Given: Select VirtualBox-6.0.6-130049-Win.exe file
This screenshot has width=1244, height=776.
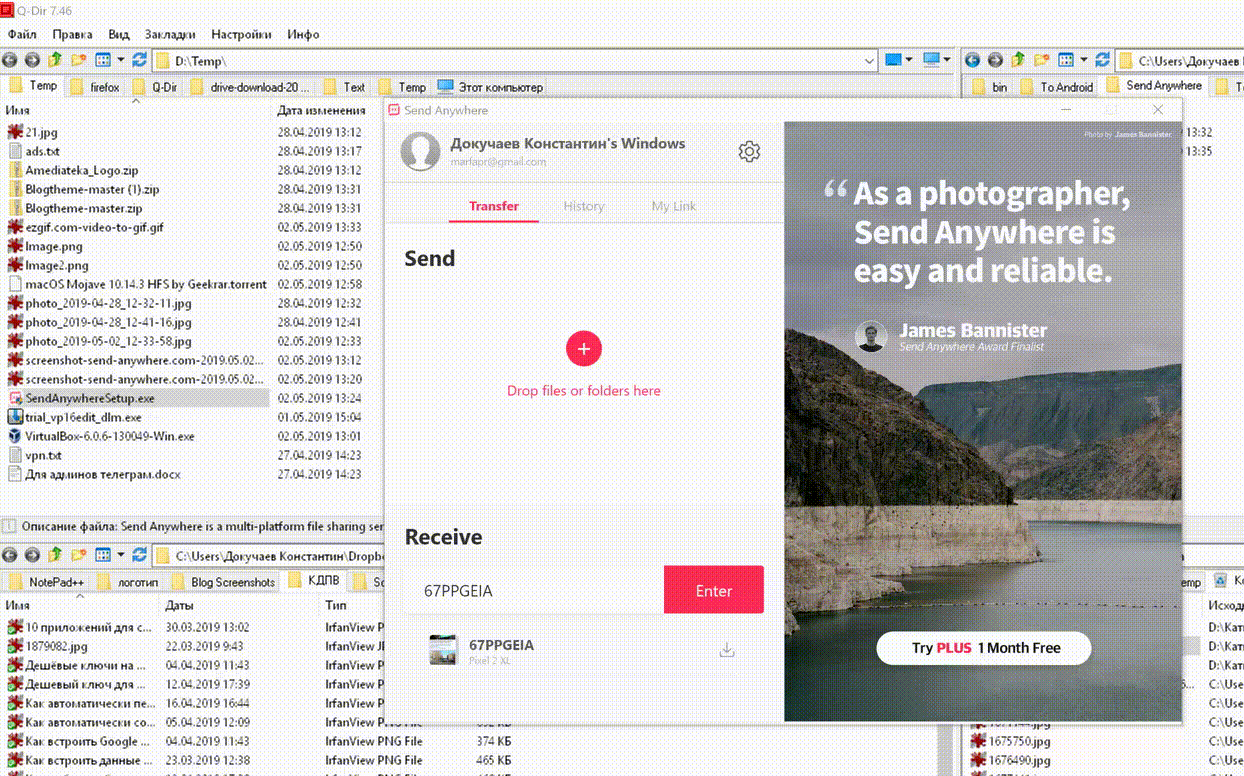Looking at the screenshot, I should tap(110, 436).
